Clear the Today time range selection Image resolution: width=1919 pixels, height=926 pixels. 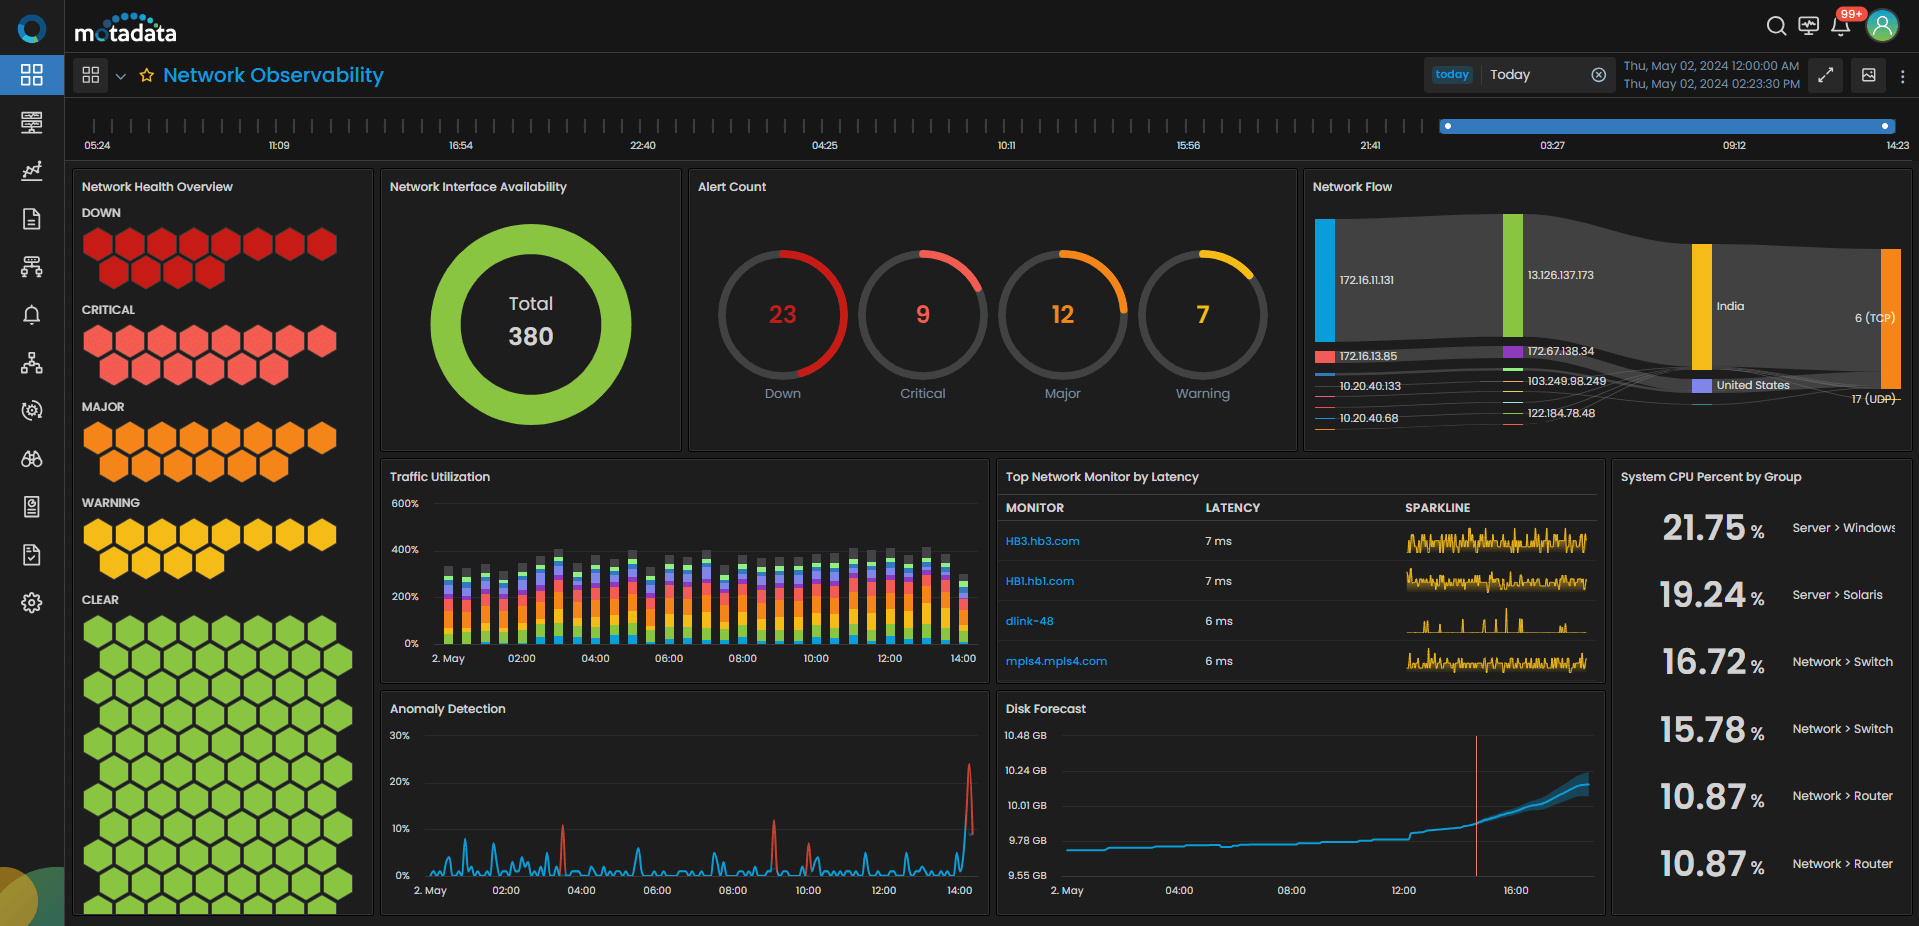tap(1598, 75)
